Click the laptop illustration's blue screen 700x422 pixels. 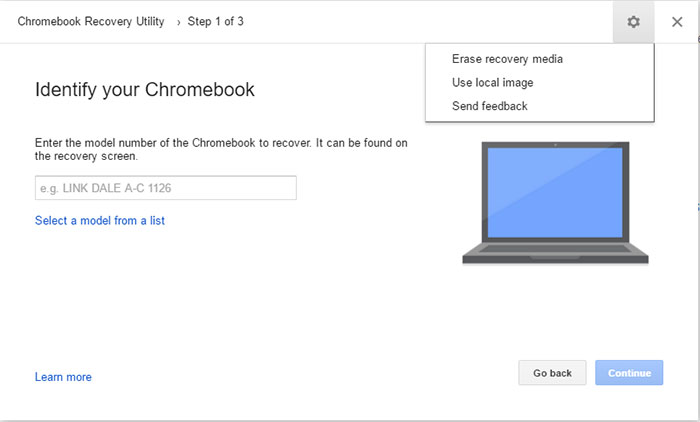click(554, 192)
